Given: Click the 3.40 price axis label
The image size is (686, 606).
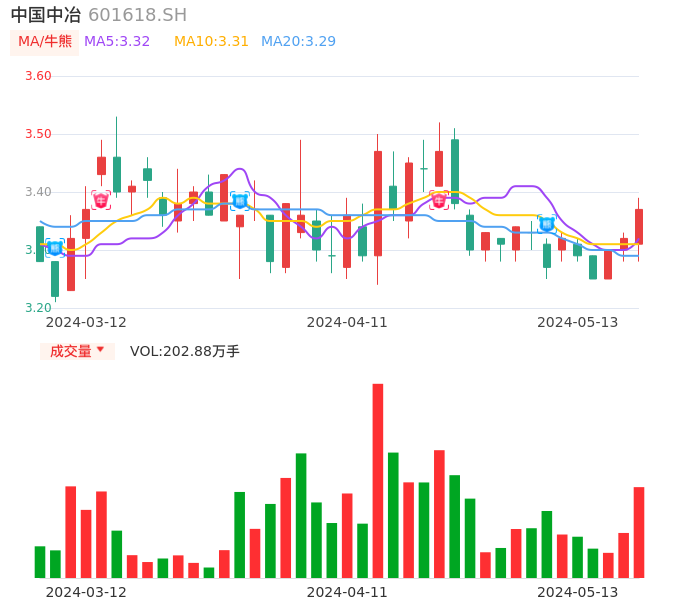Looking at the screenshot, I should (38, 192).
